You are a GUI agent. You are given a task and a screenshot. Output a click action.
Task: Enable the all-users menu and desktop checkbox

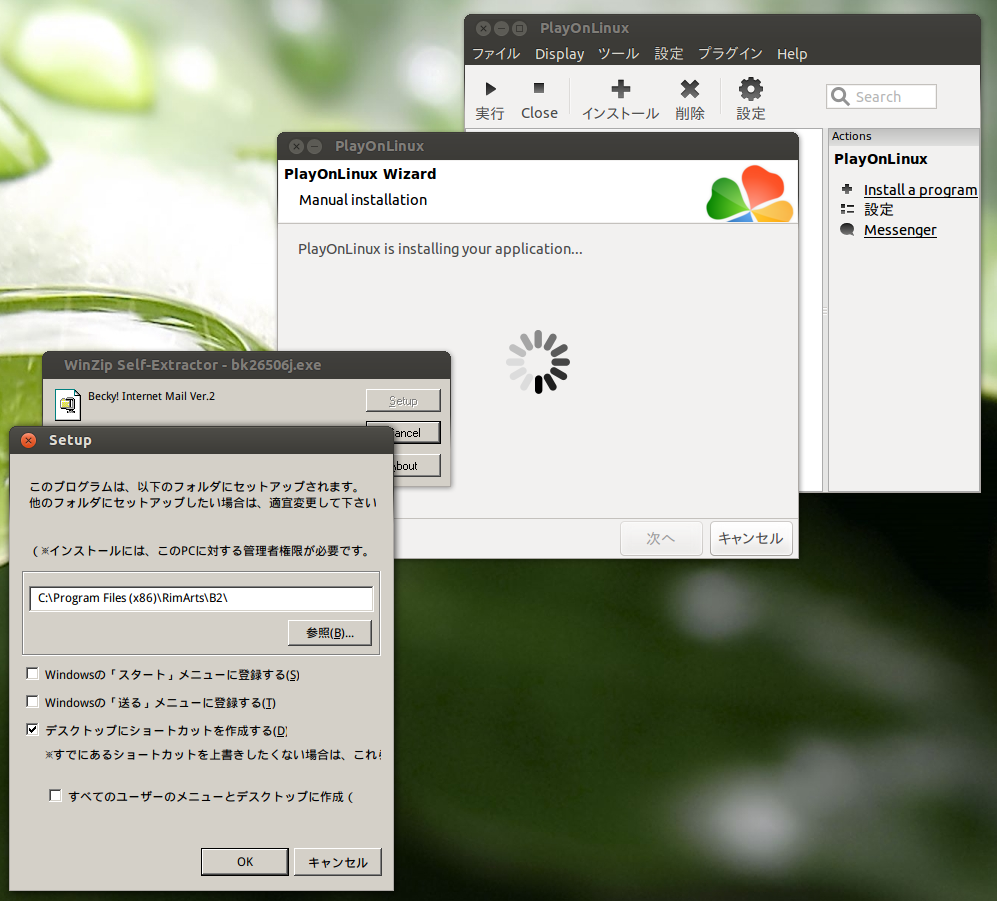coord(55,795)
